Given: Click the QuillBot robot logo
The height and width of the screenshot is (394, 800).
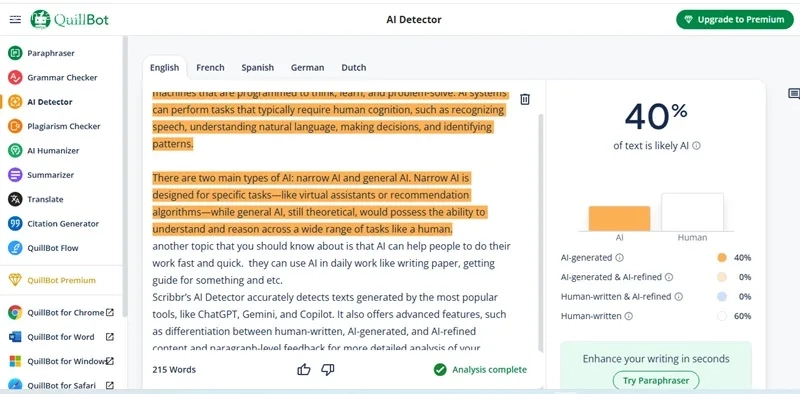Looking at the screenshot, I should coord(40,19).
